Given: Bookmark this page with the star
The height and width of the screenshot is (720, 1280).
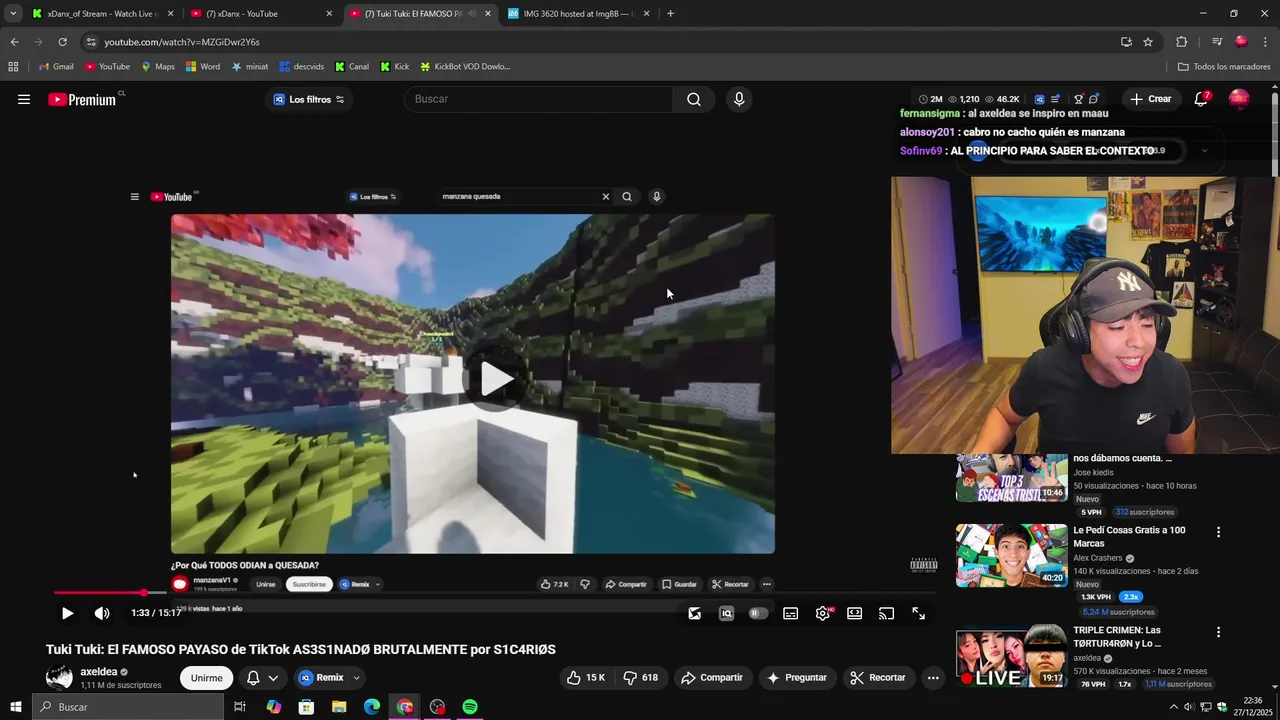Looking at the screenshot, I should (1148, 42).
